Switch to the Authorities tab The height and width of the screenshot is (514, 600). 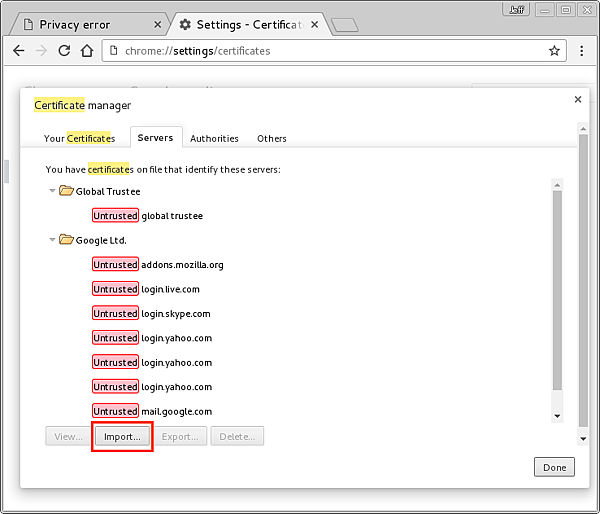click(x=214, y=138)
